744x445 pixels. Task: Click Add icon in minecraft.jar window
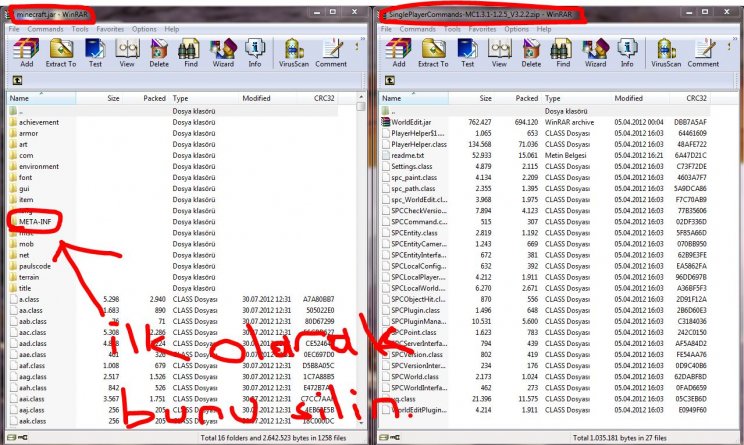tap(26, 53)
